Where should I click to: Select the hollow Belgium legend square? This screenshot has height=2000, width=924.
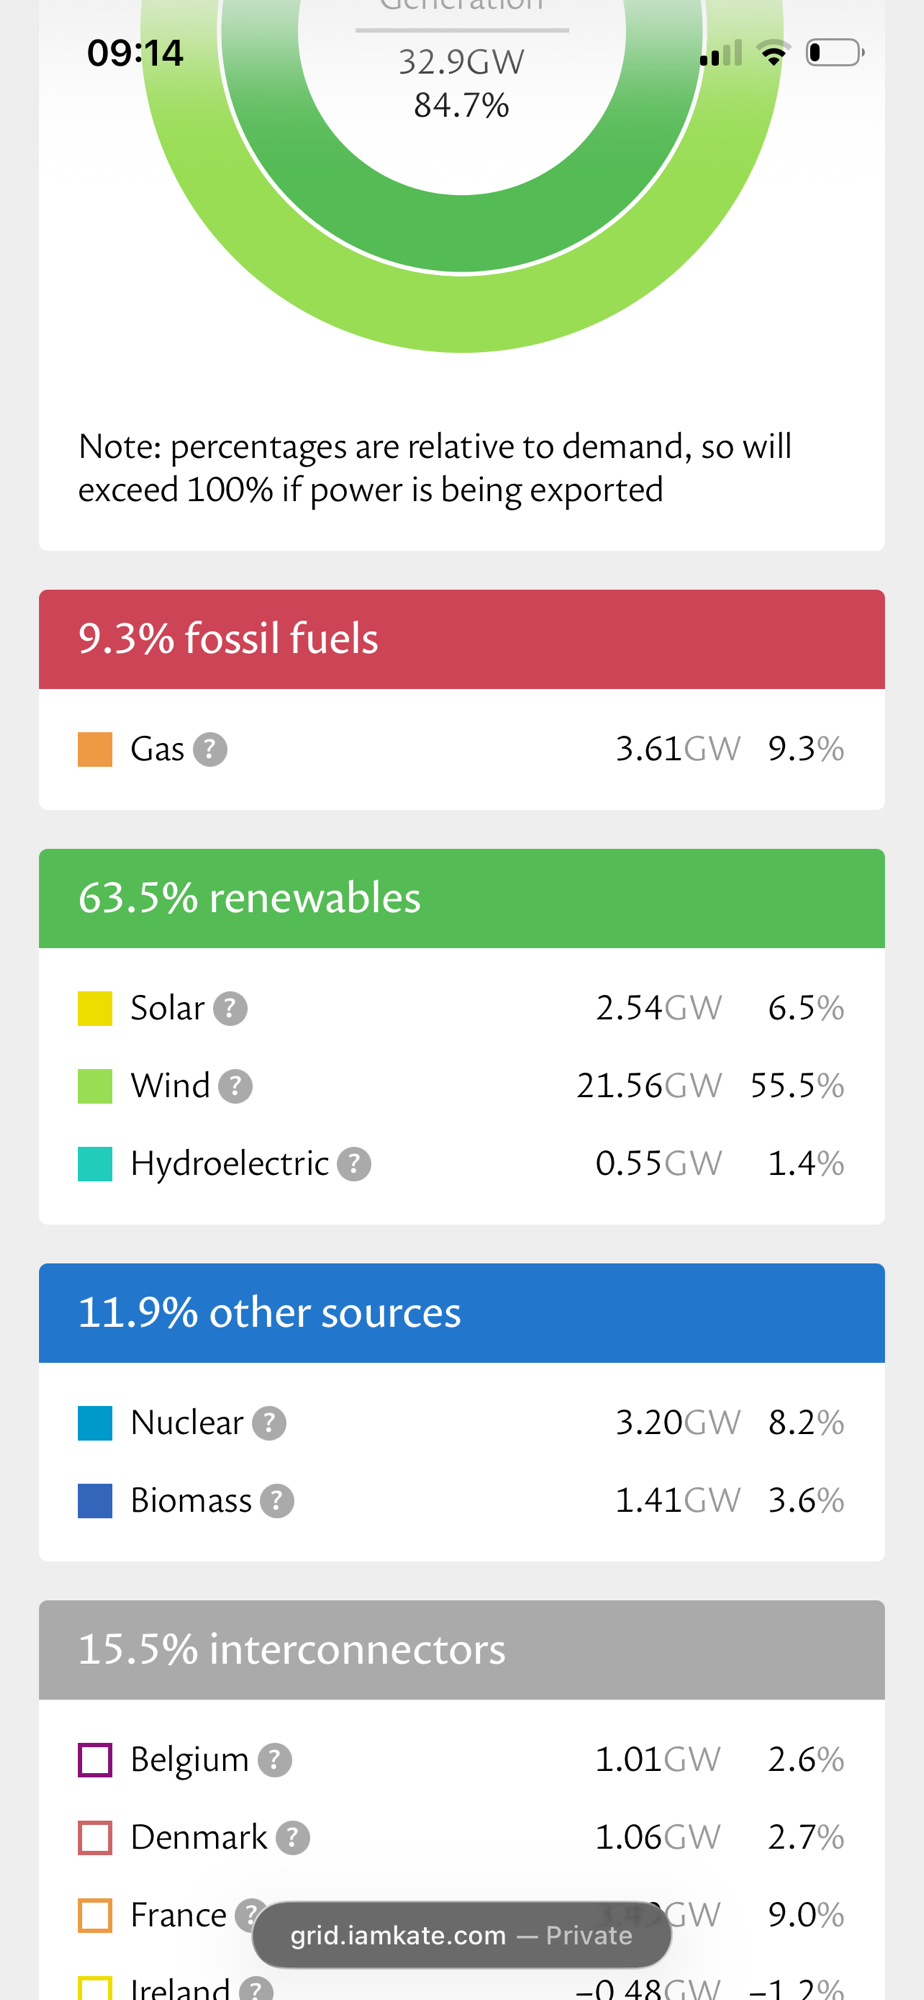click(x=95, y=1760)
